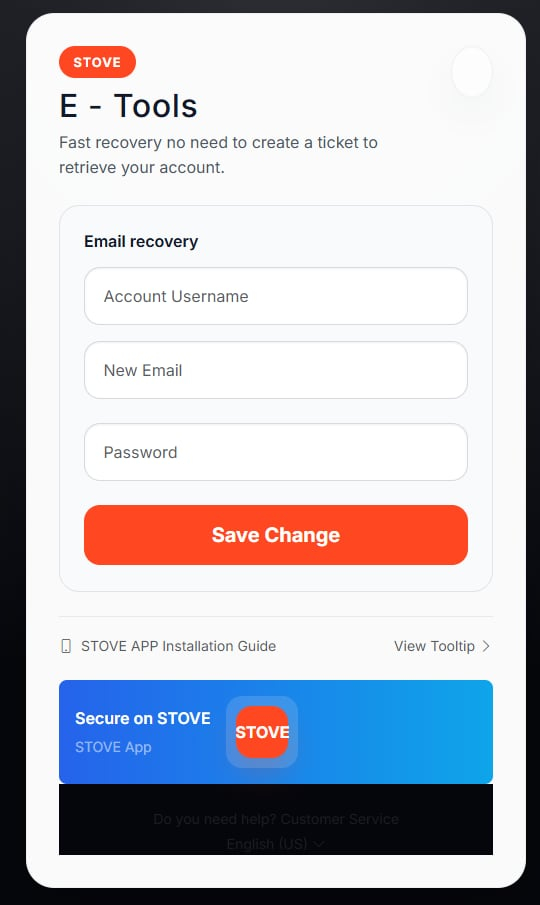Click the down arrow beside English (US)
The height and width of the screenshot is (905, 540).
(318, 844)
